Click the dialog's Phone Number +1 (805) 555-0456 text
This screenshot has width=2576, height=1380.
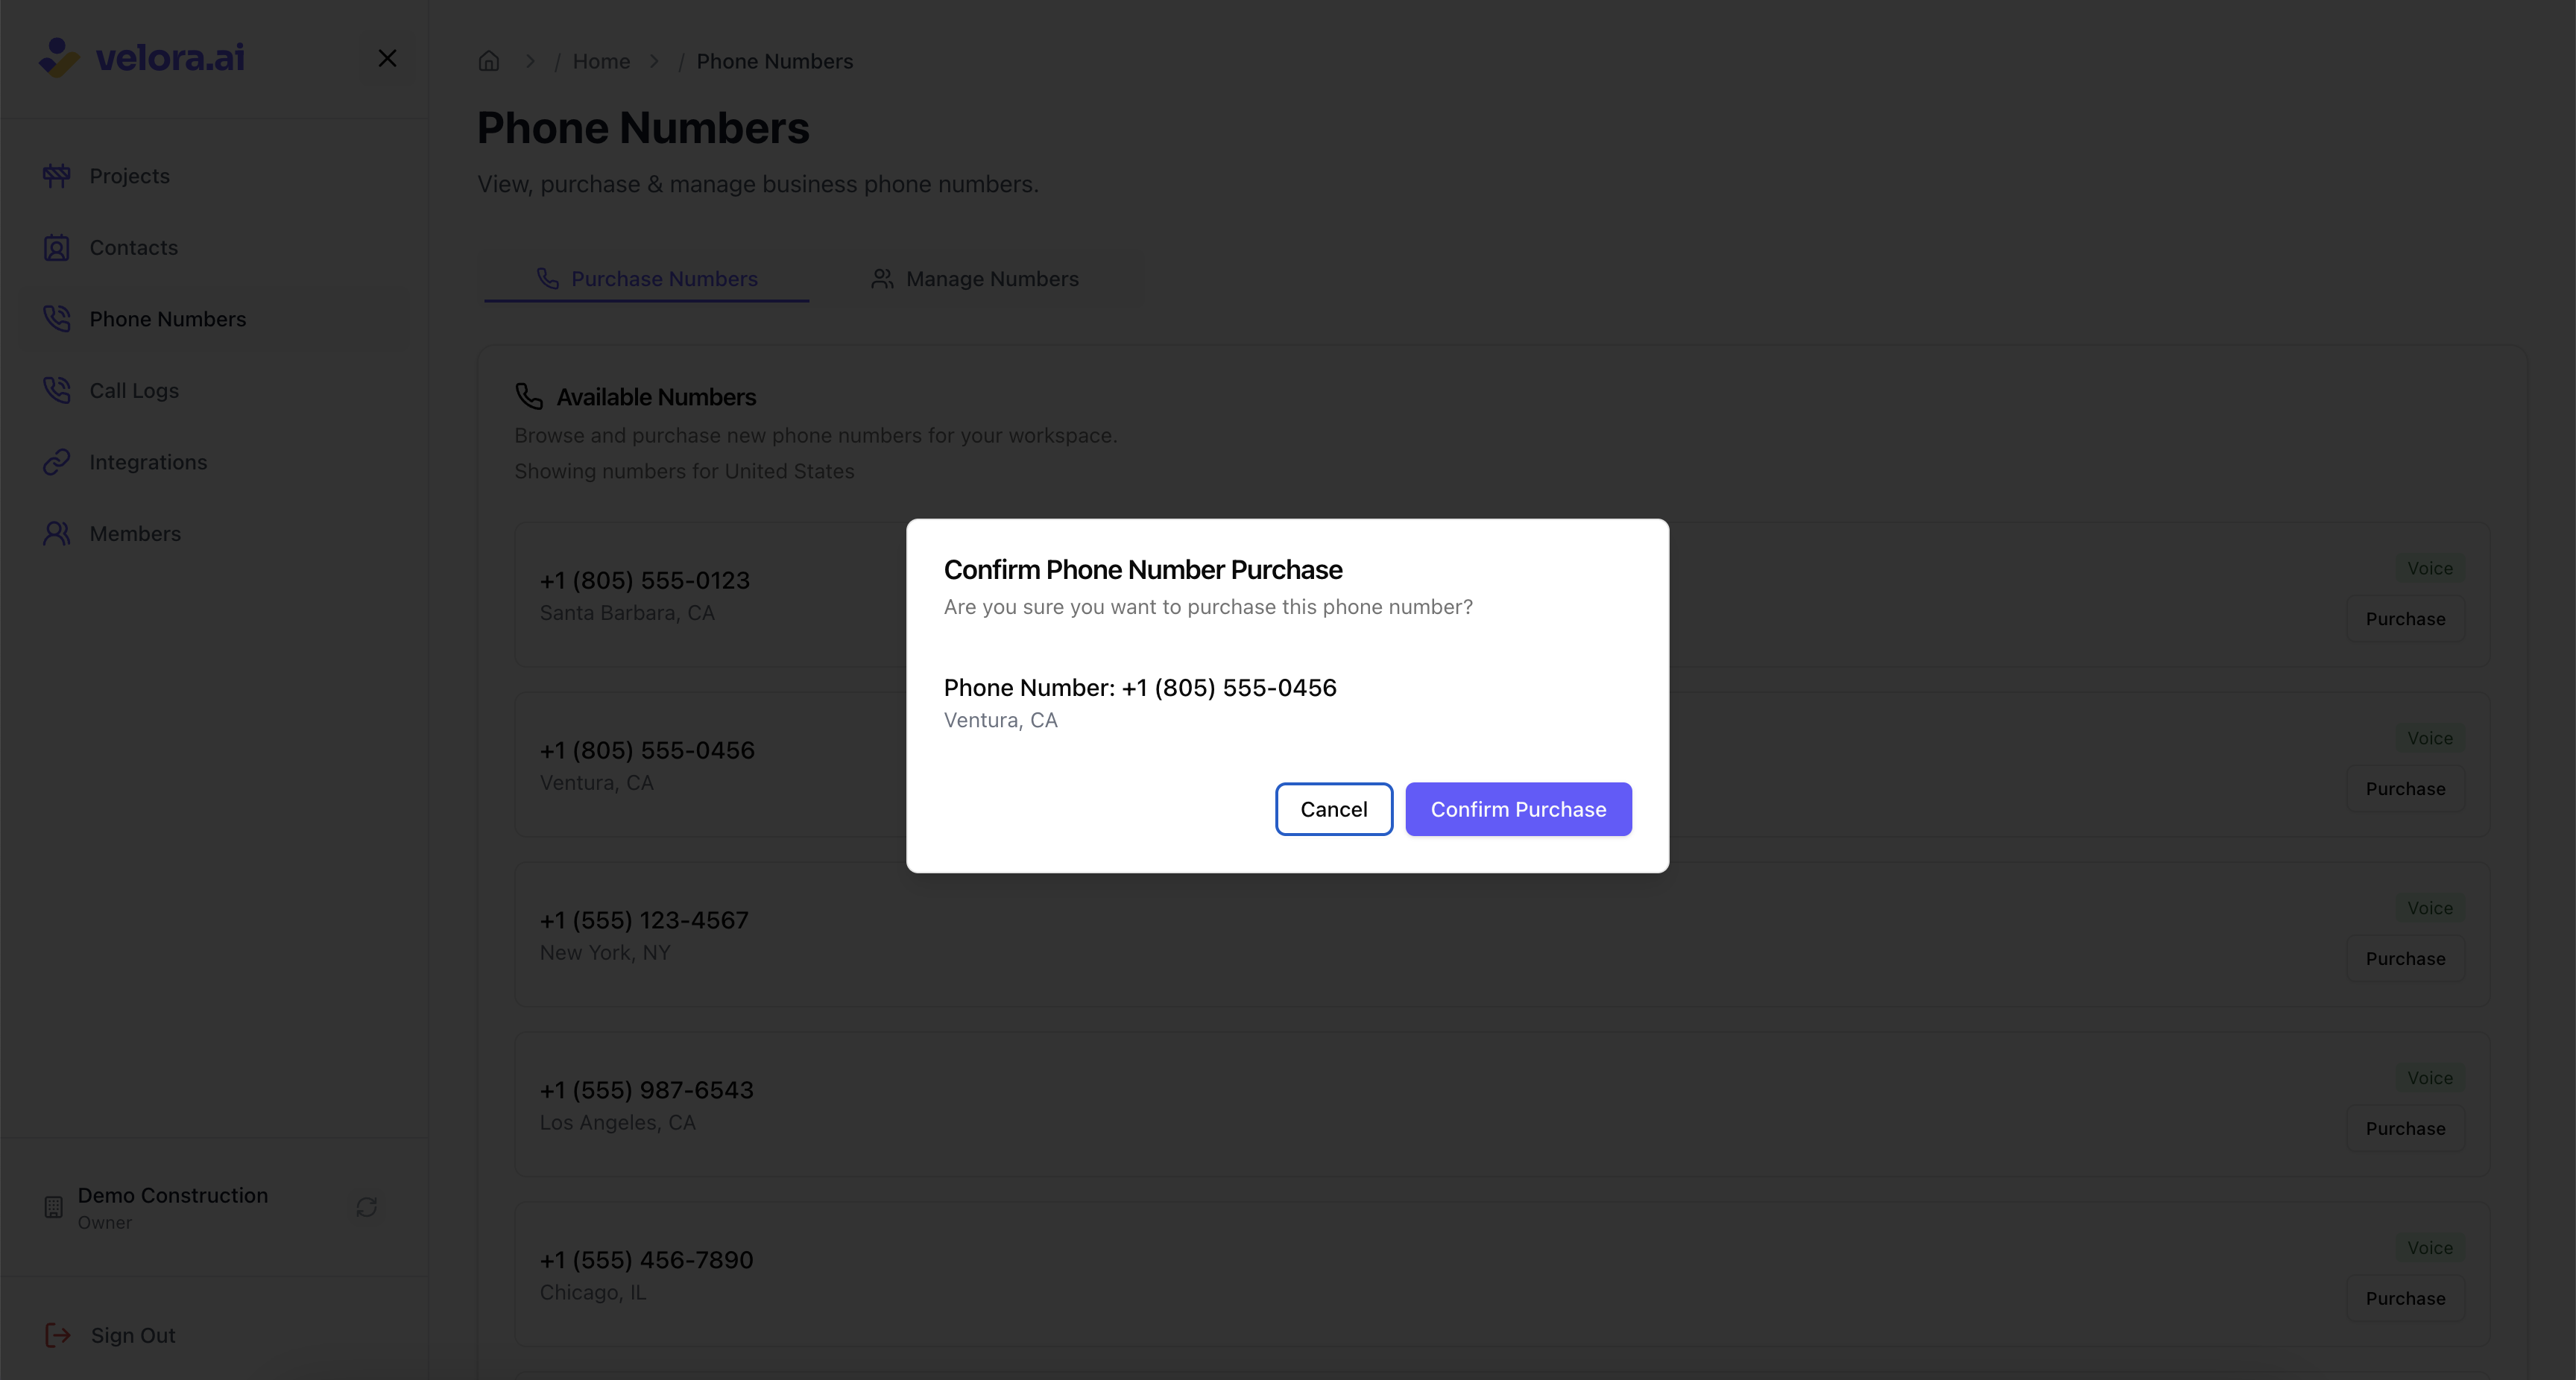[1140, 688]
